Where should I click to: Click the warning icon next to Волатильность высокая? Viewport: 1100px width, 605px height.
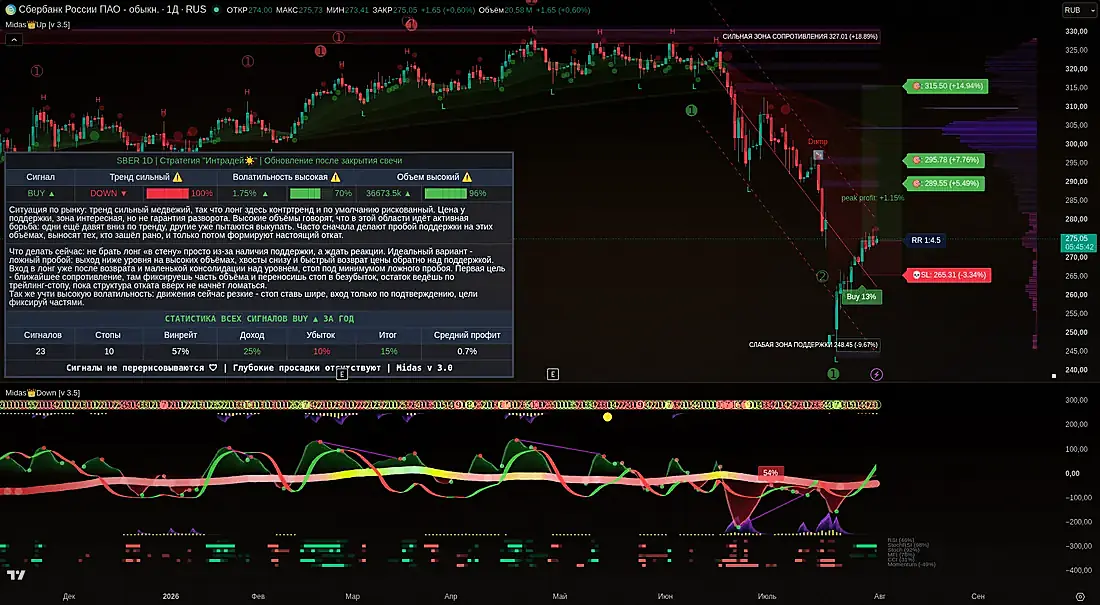[335, 178]
